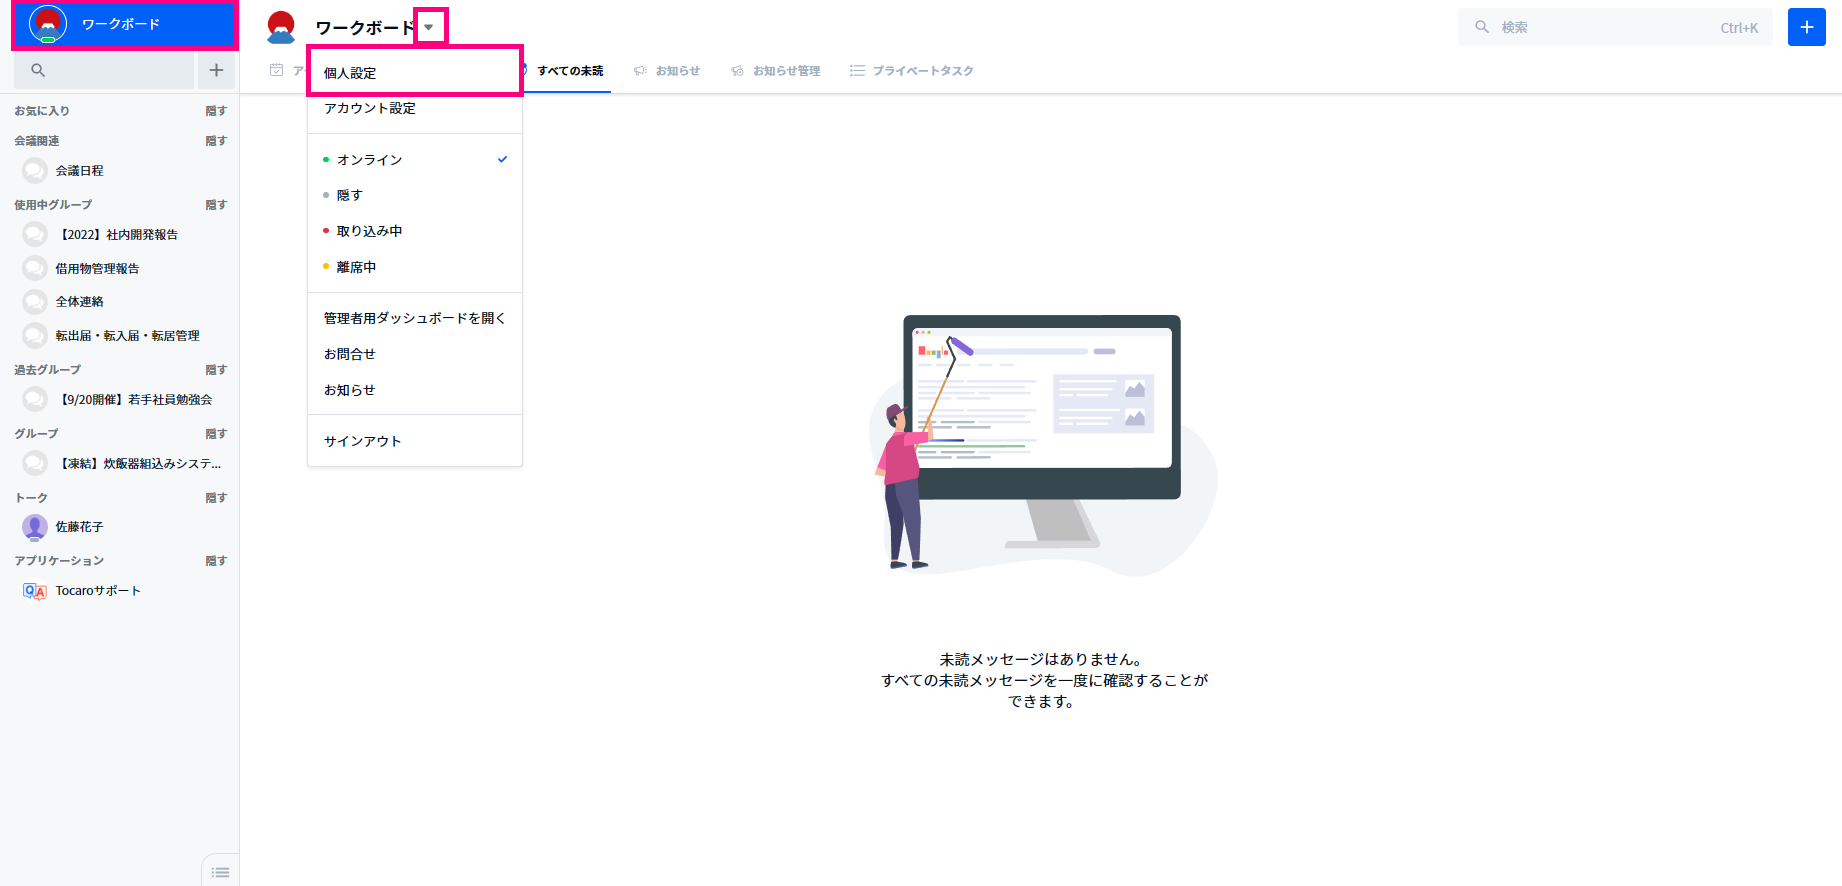The width and height of the screenshot is (1842, 886).
Task: Select 個人設定 from the menu
Action: (x=350, y=73)
